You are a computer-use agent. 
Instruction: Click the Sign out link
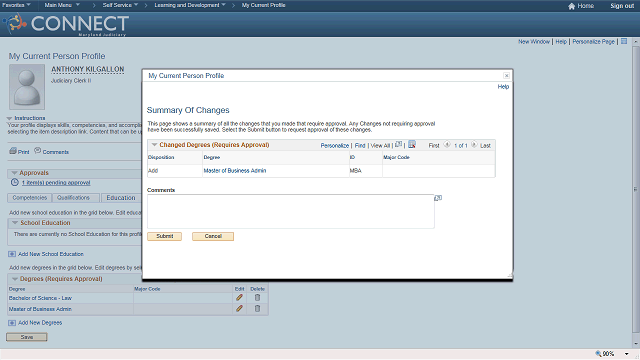click(622, 6)
